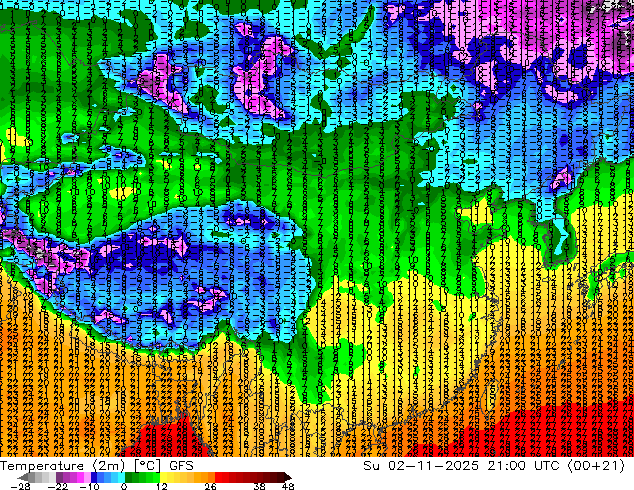Click the yellow-orange section of the color scale
The image size is (634, 490).
coord(187,477)
